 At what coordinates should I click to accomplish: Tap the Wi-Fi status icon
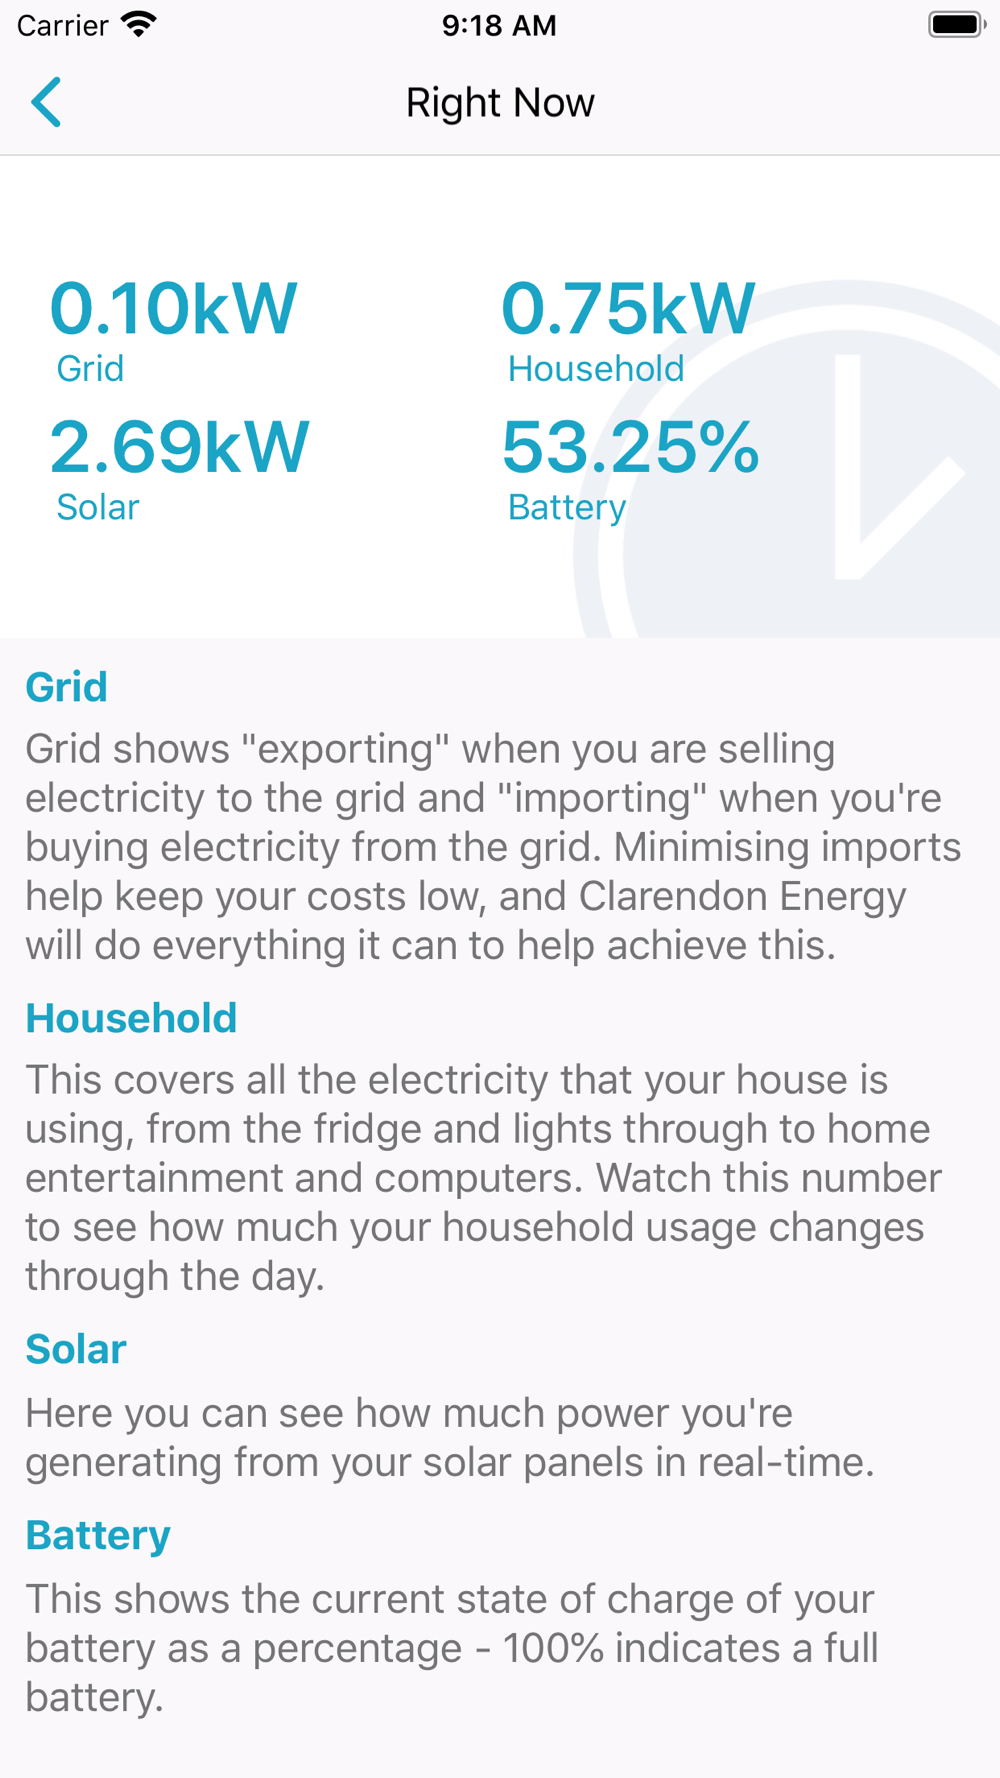[x=139, y=25]
